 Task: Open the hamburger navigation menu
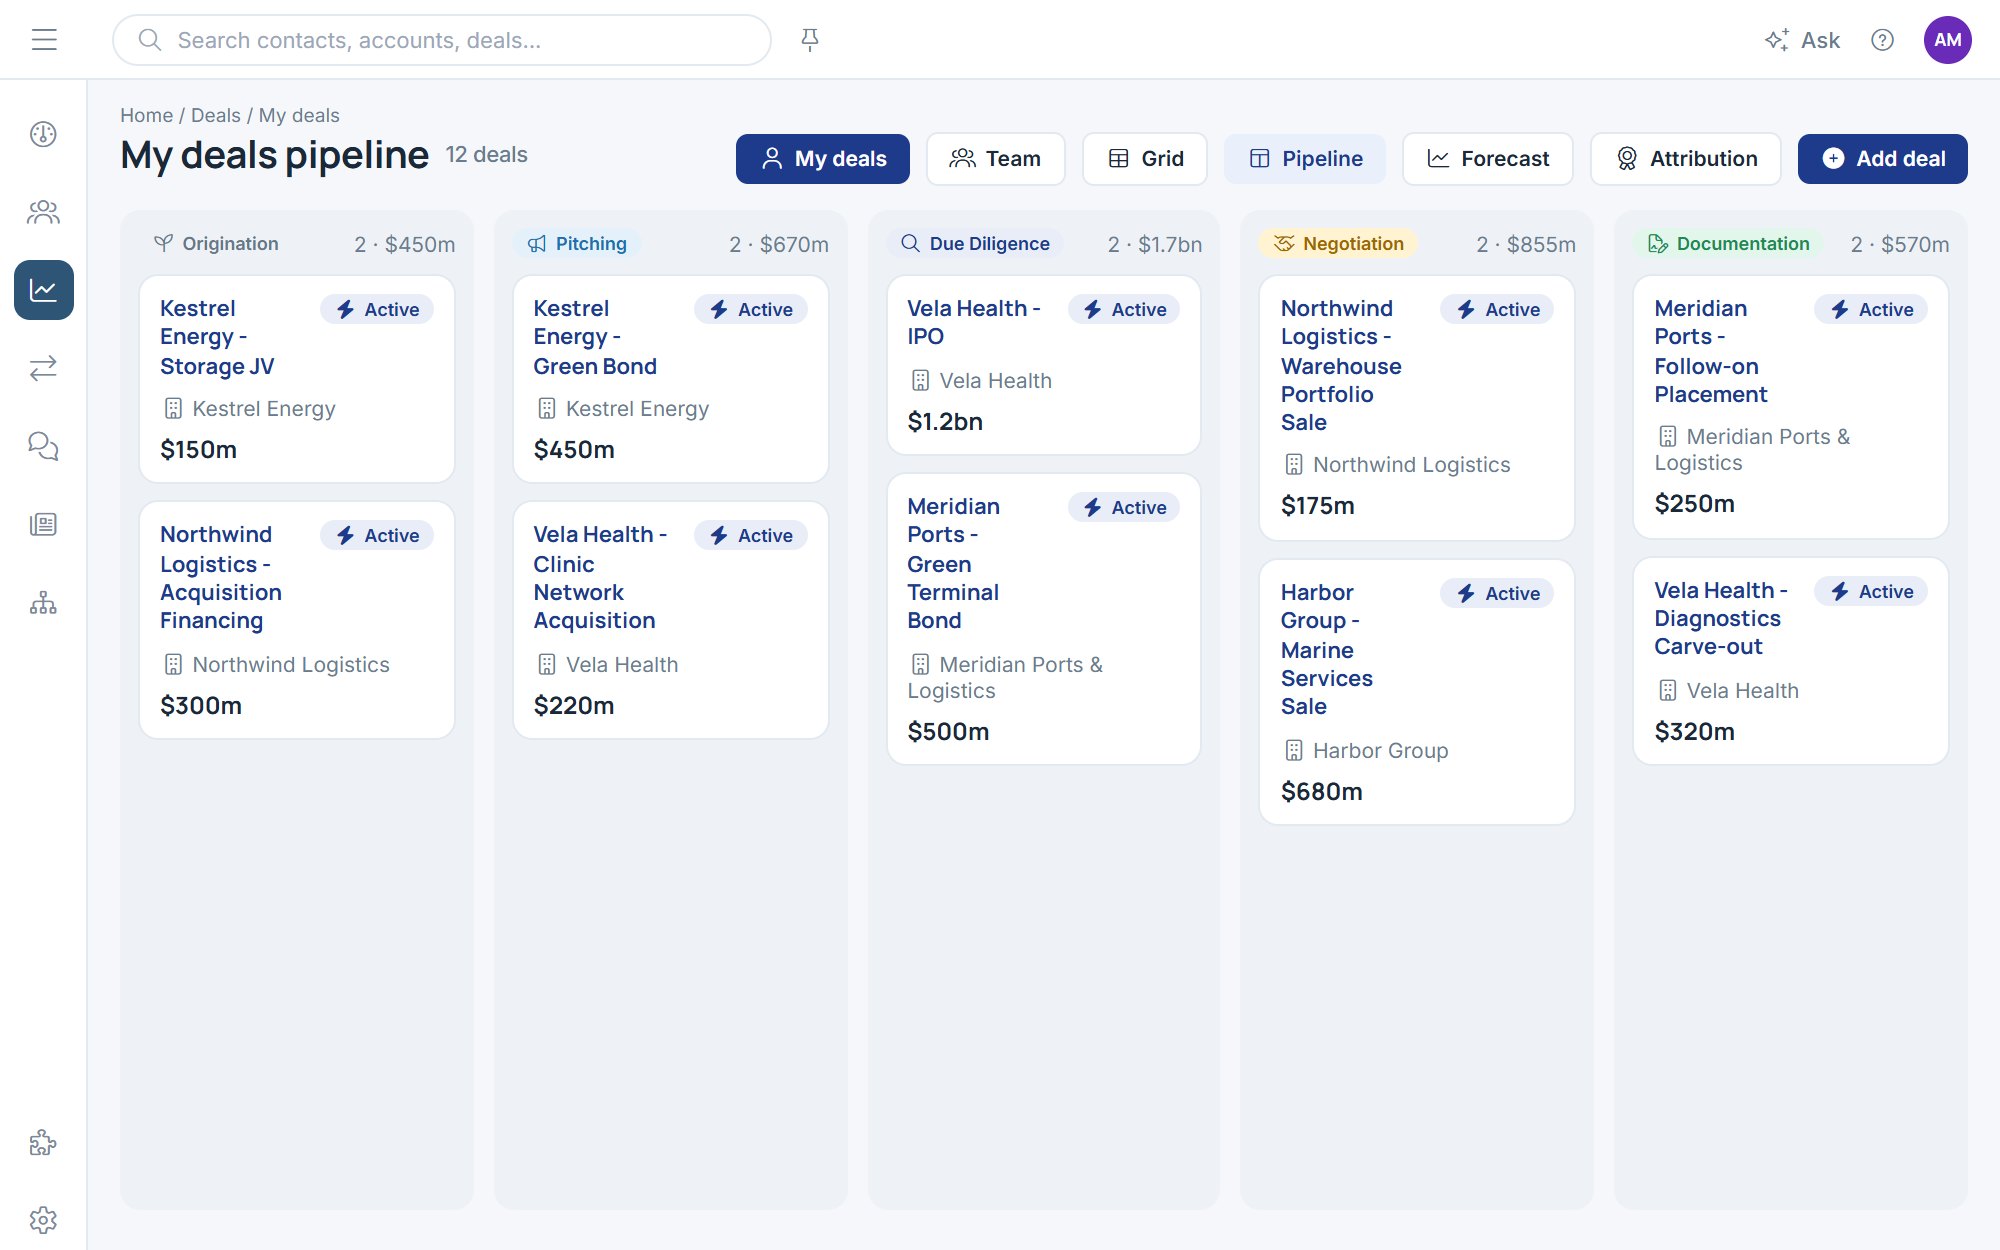44,40
